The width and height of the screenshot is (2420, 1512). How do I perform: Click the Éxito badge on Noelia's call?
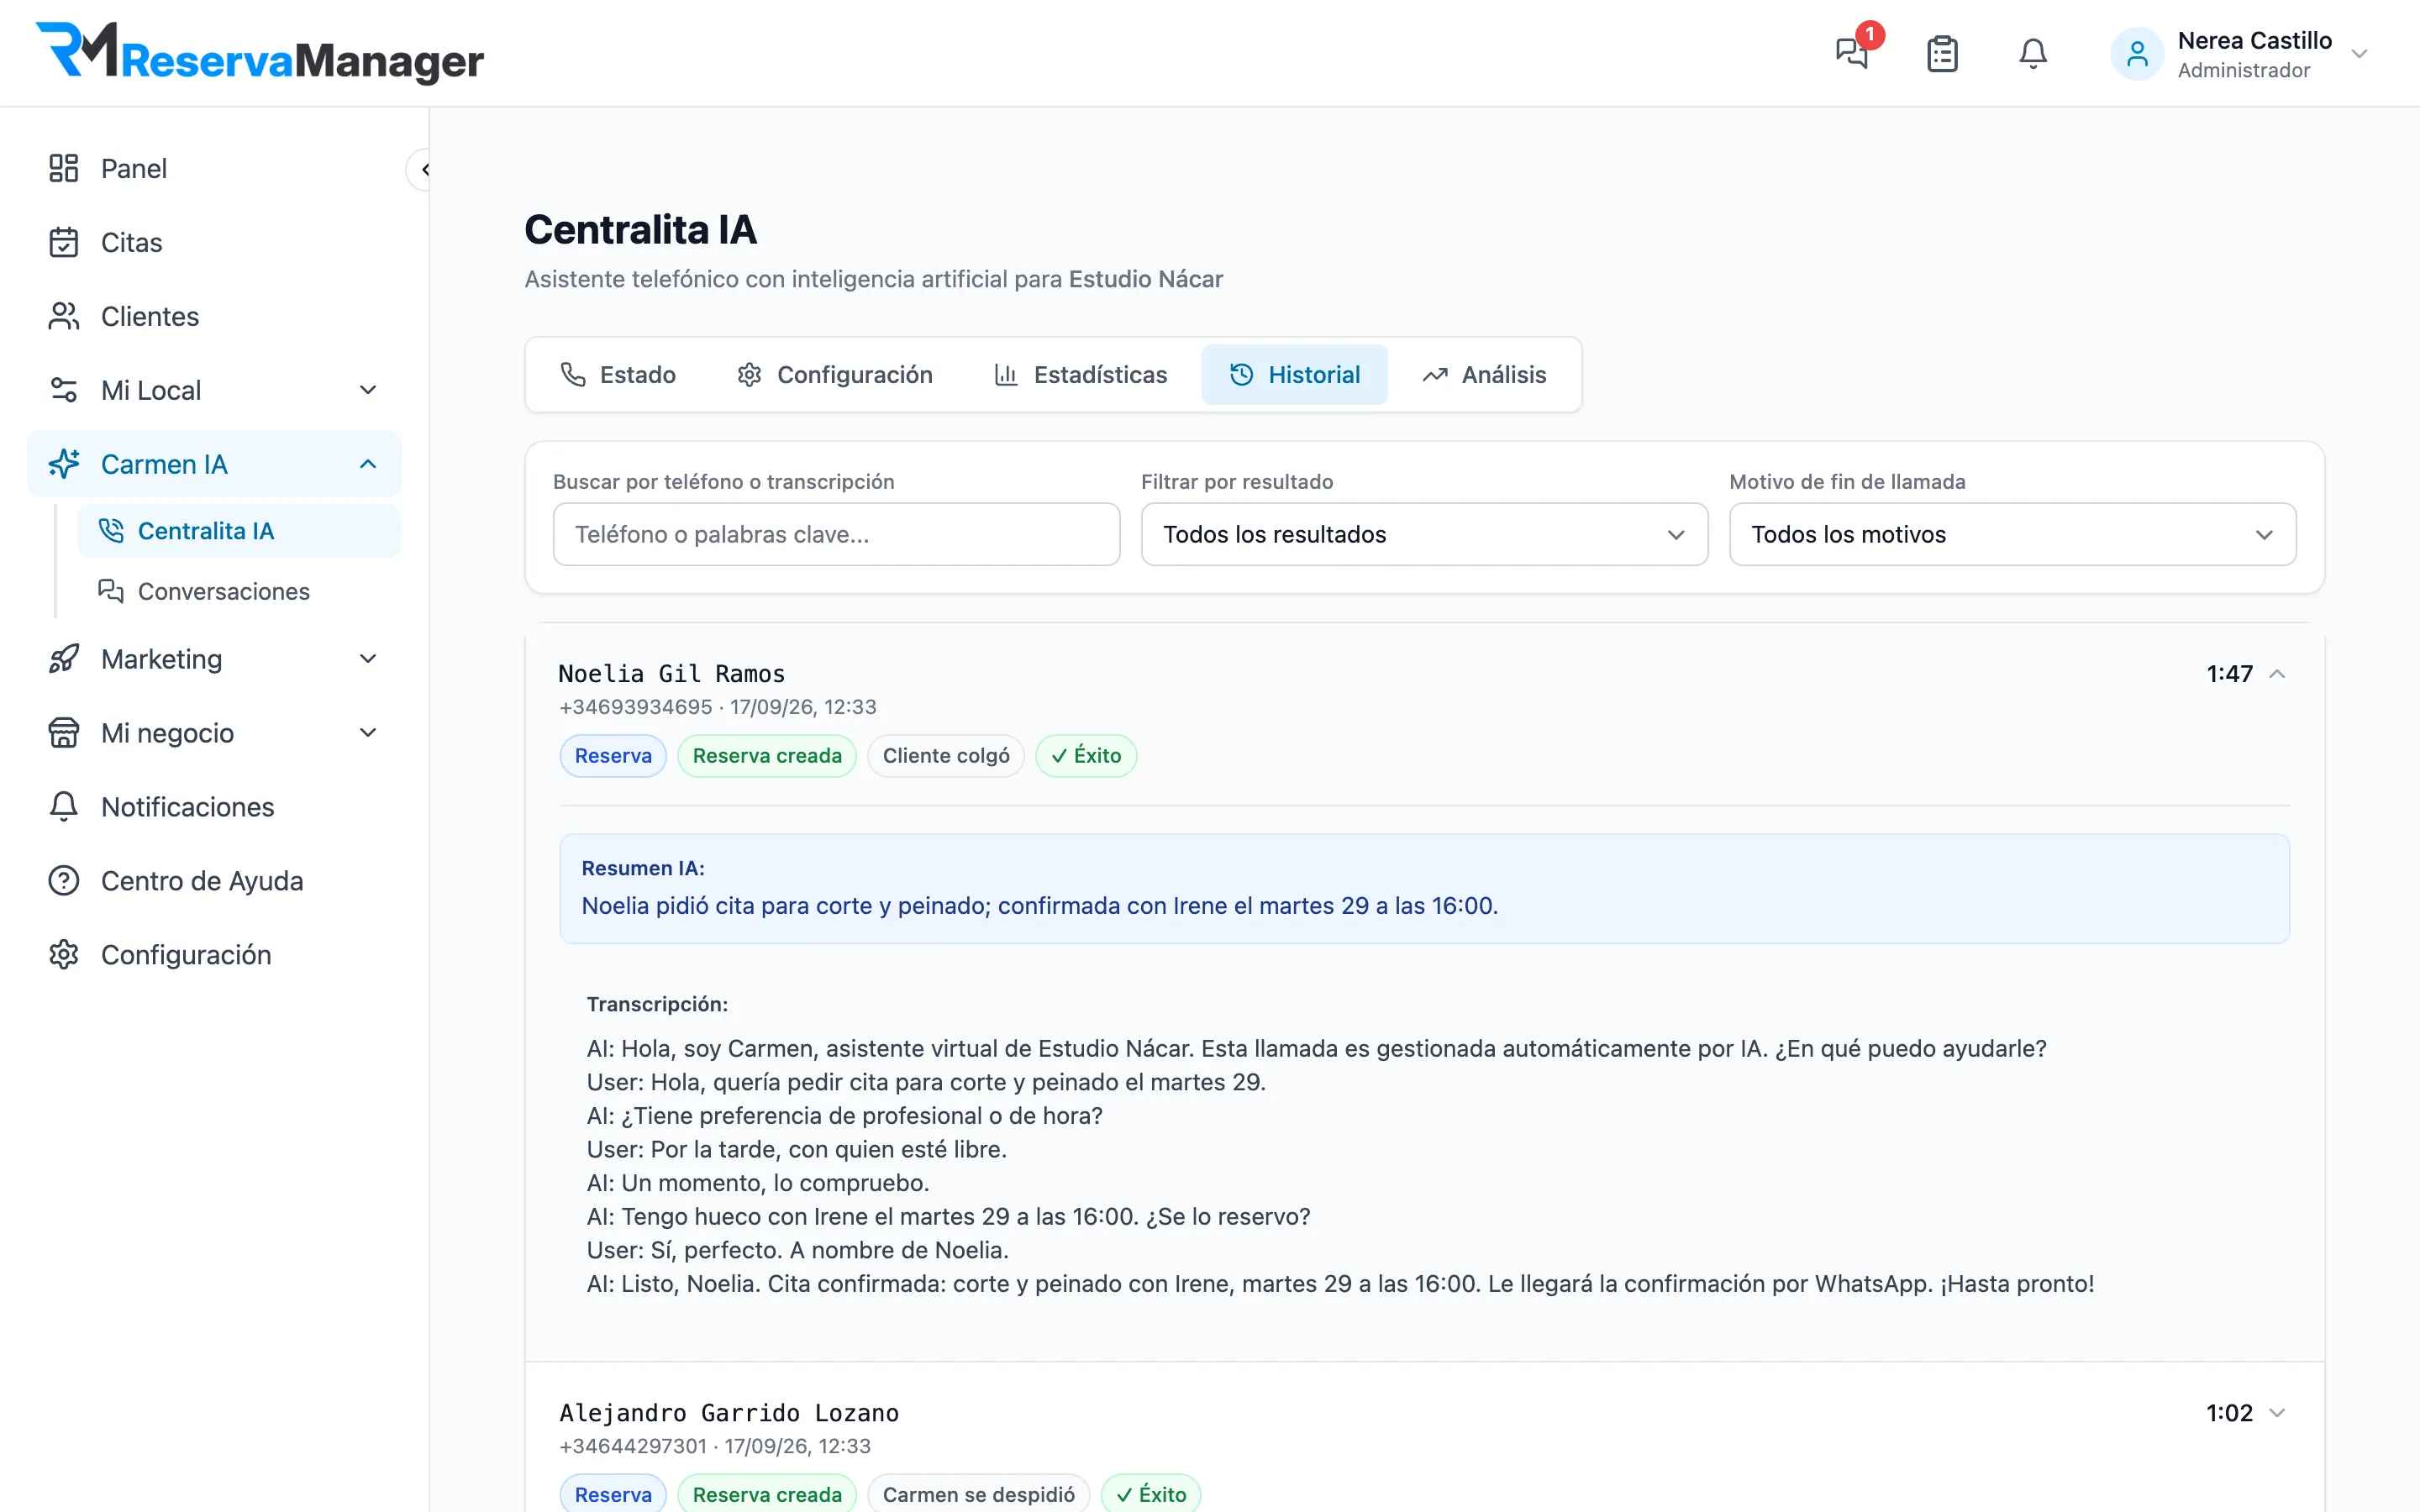[1086, 756]
